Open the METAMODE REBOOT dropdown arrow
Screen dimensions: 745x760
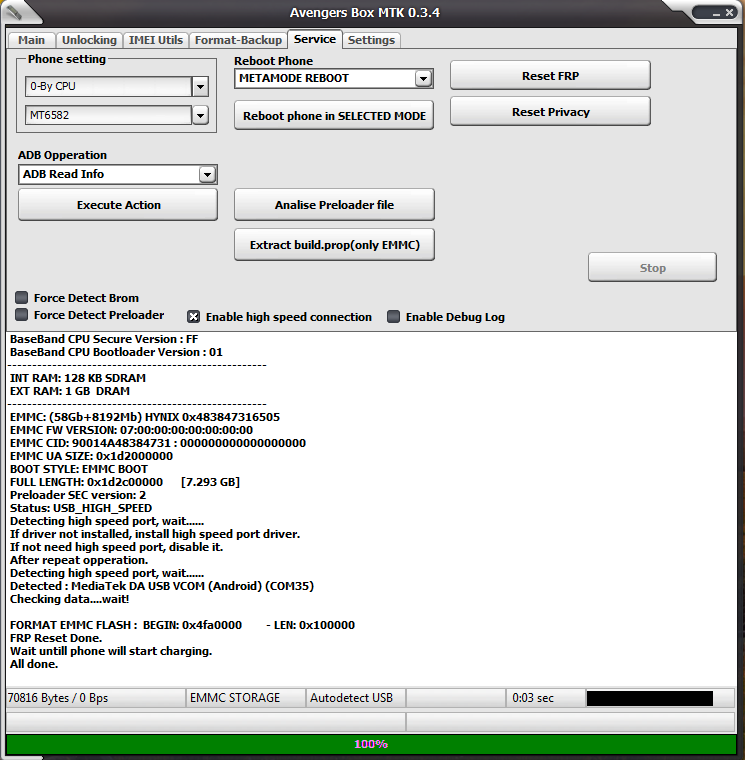pyautogui.click(x=423, y=79)
